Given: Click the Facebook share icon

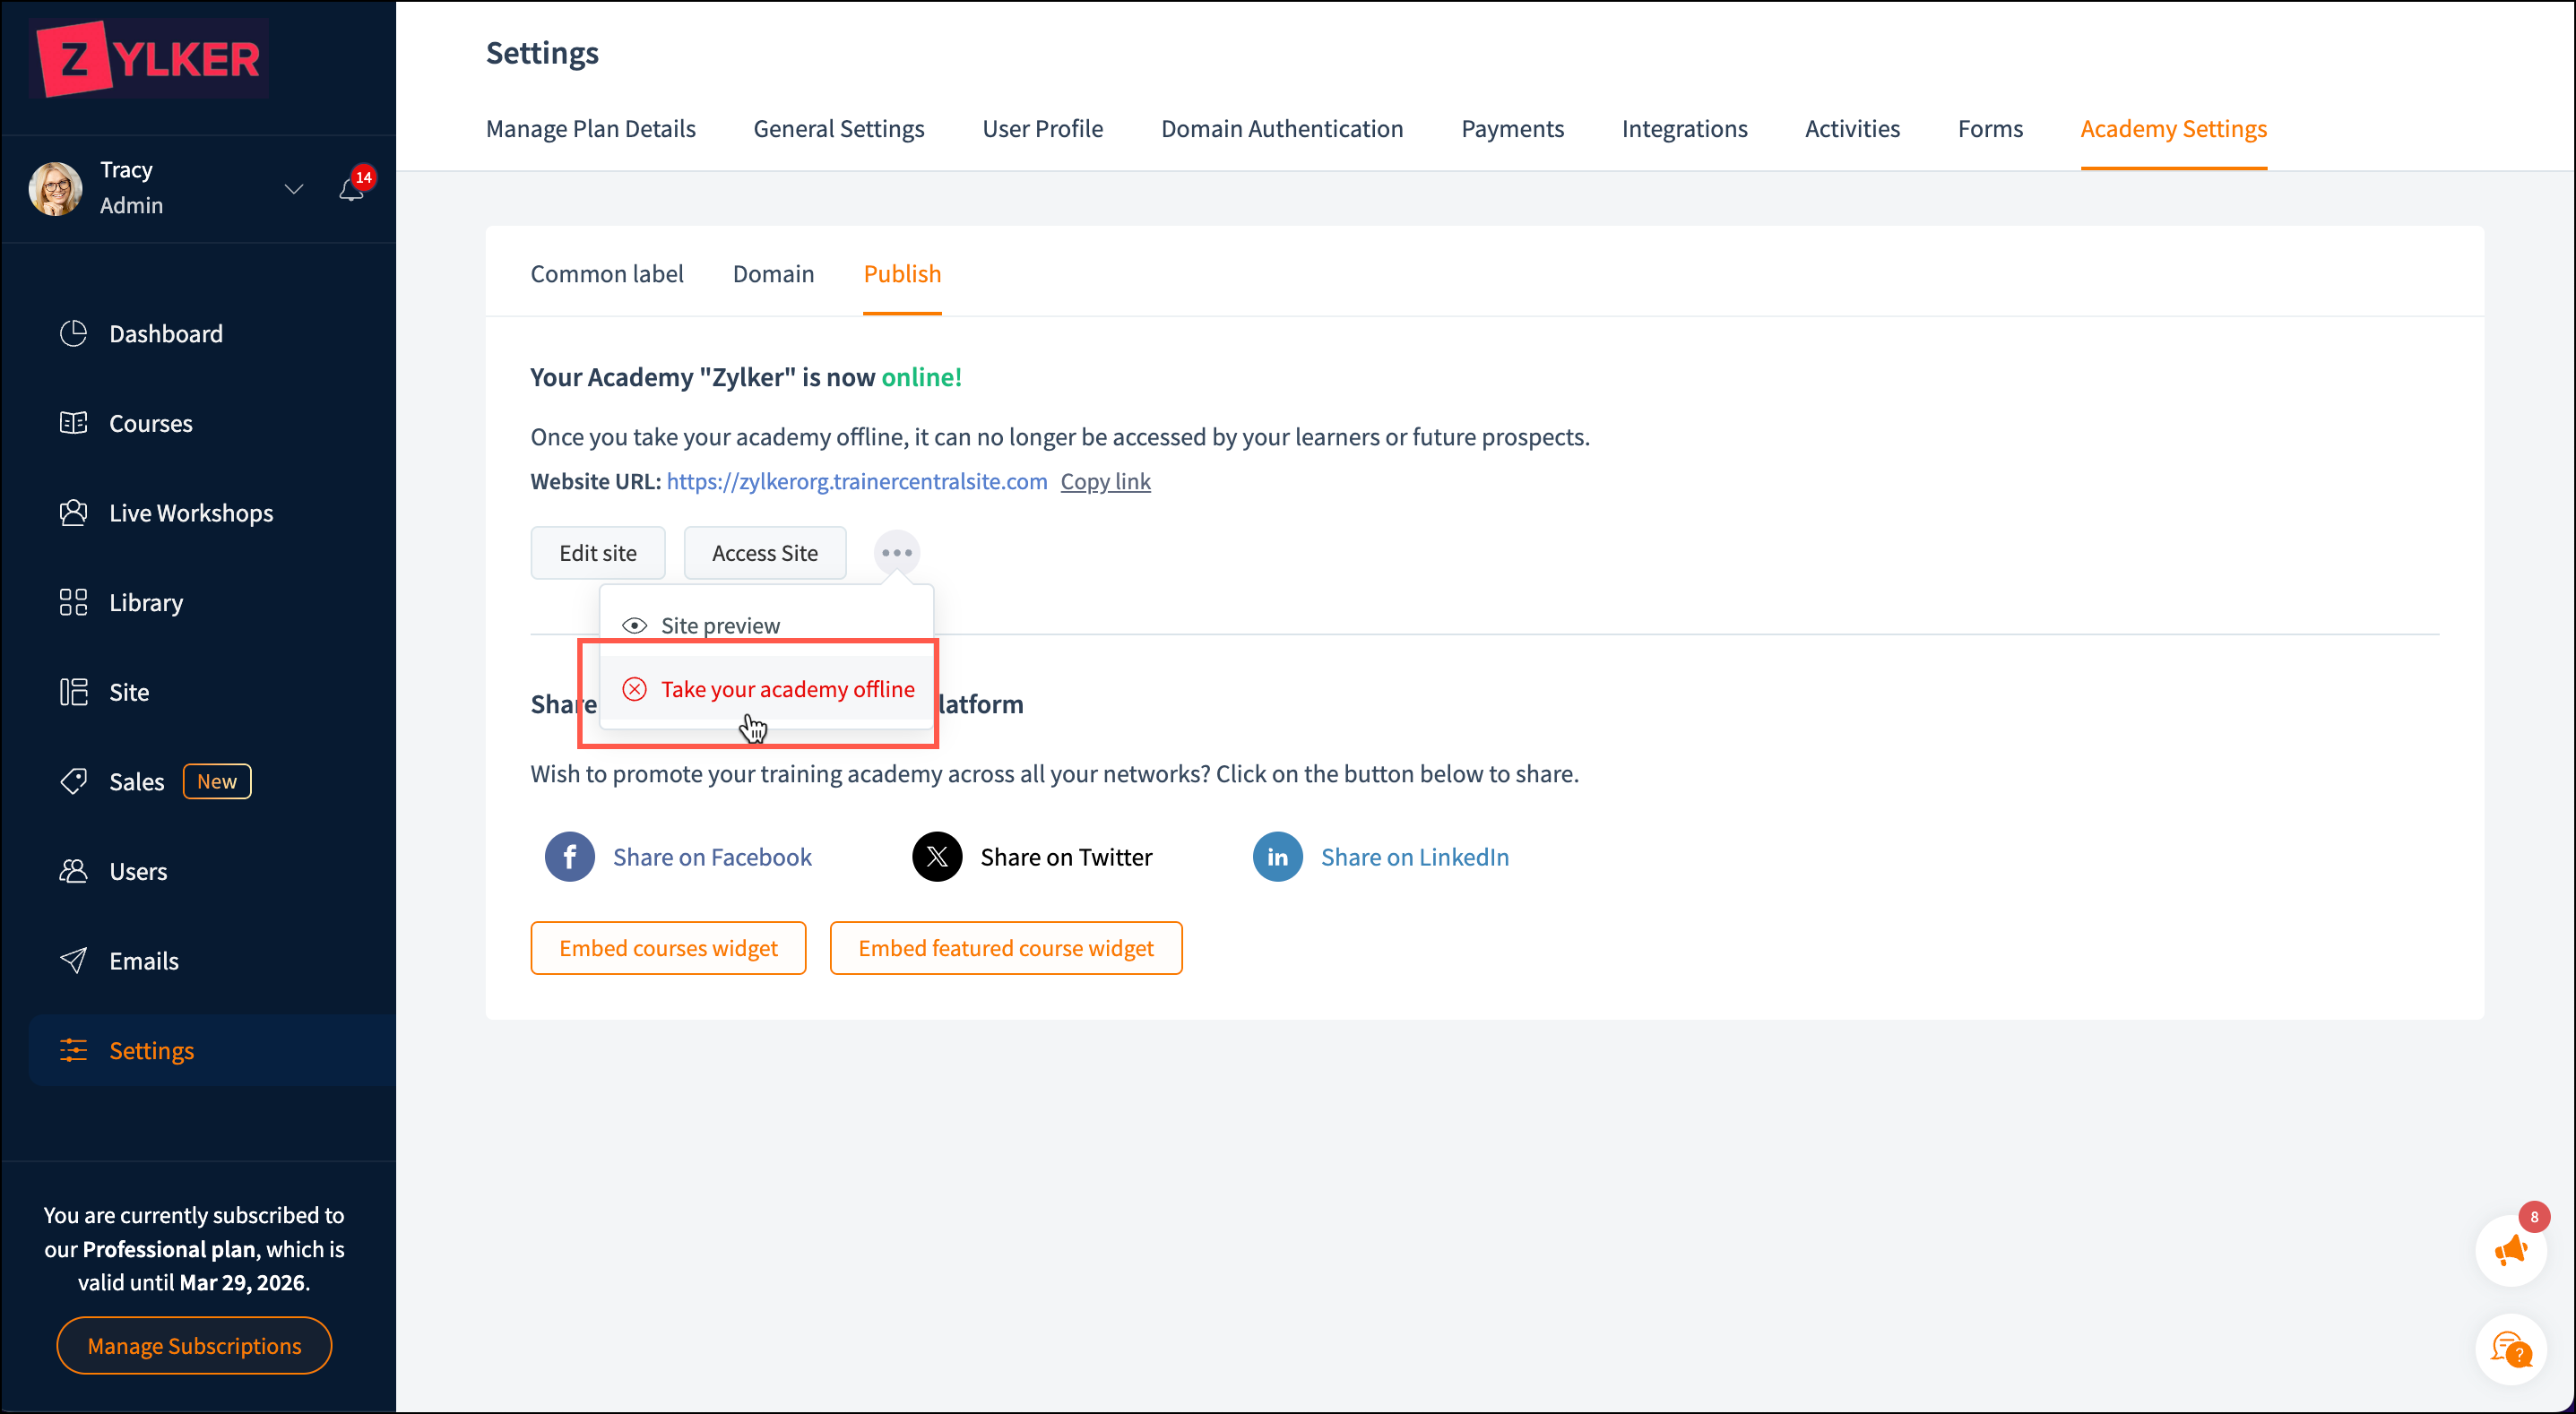Looking at the screenshot, I should point(569,857).
